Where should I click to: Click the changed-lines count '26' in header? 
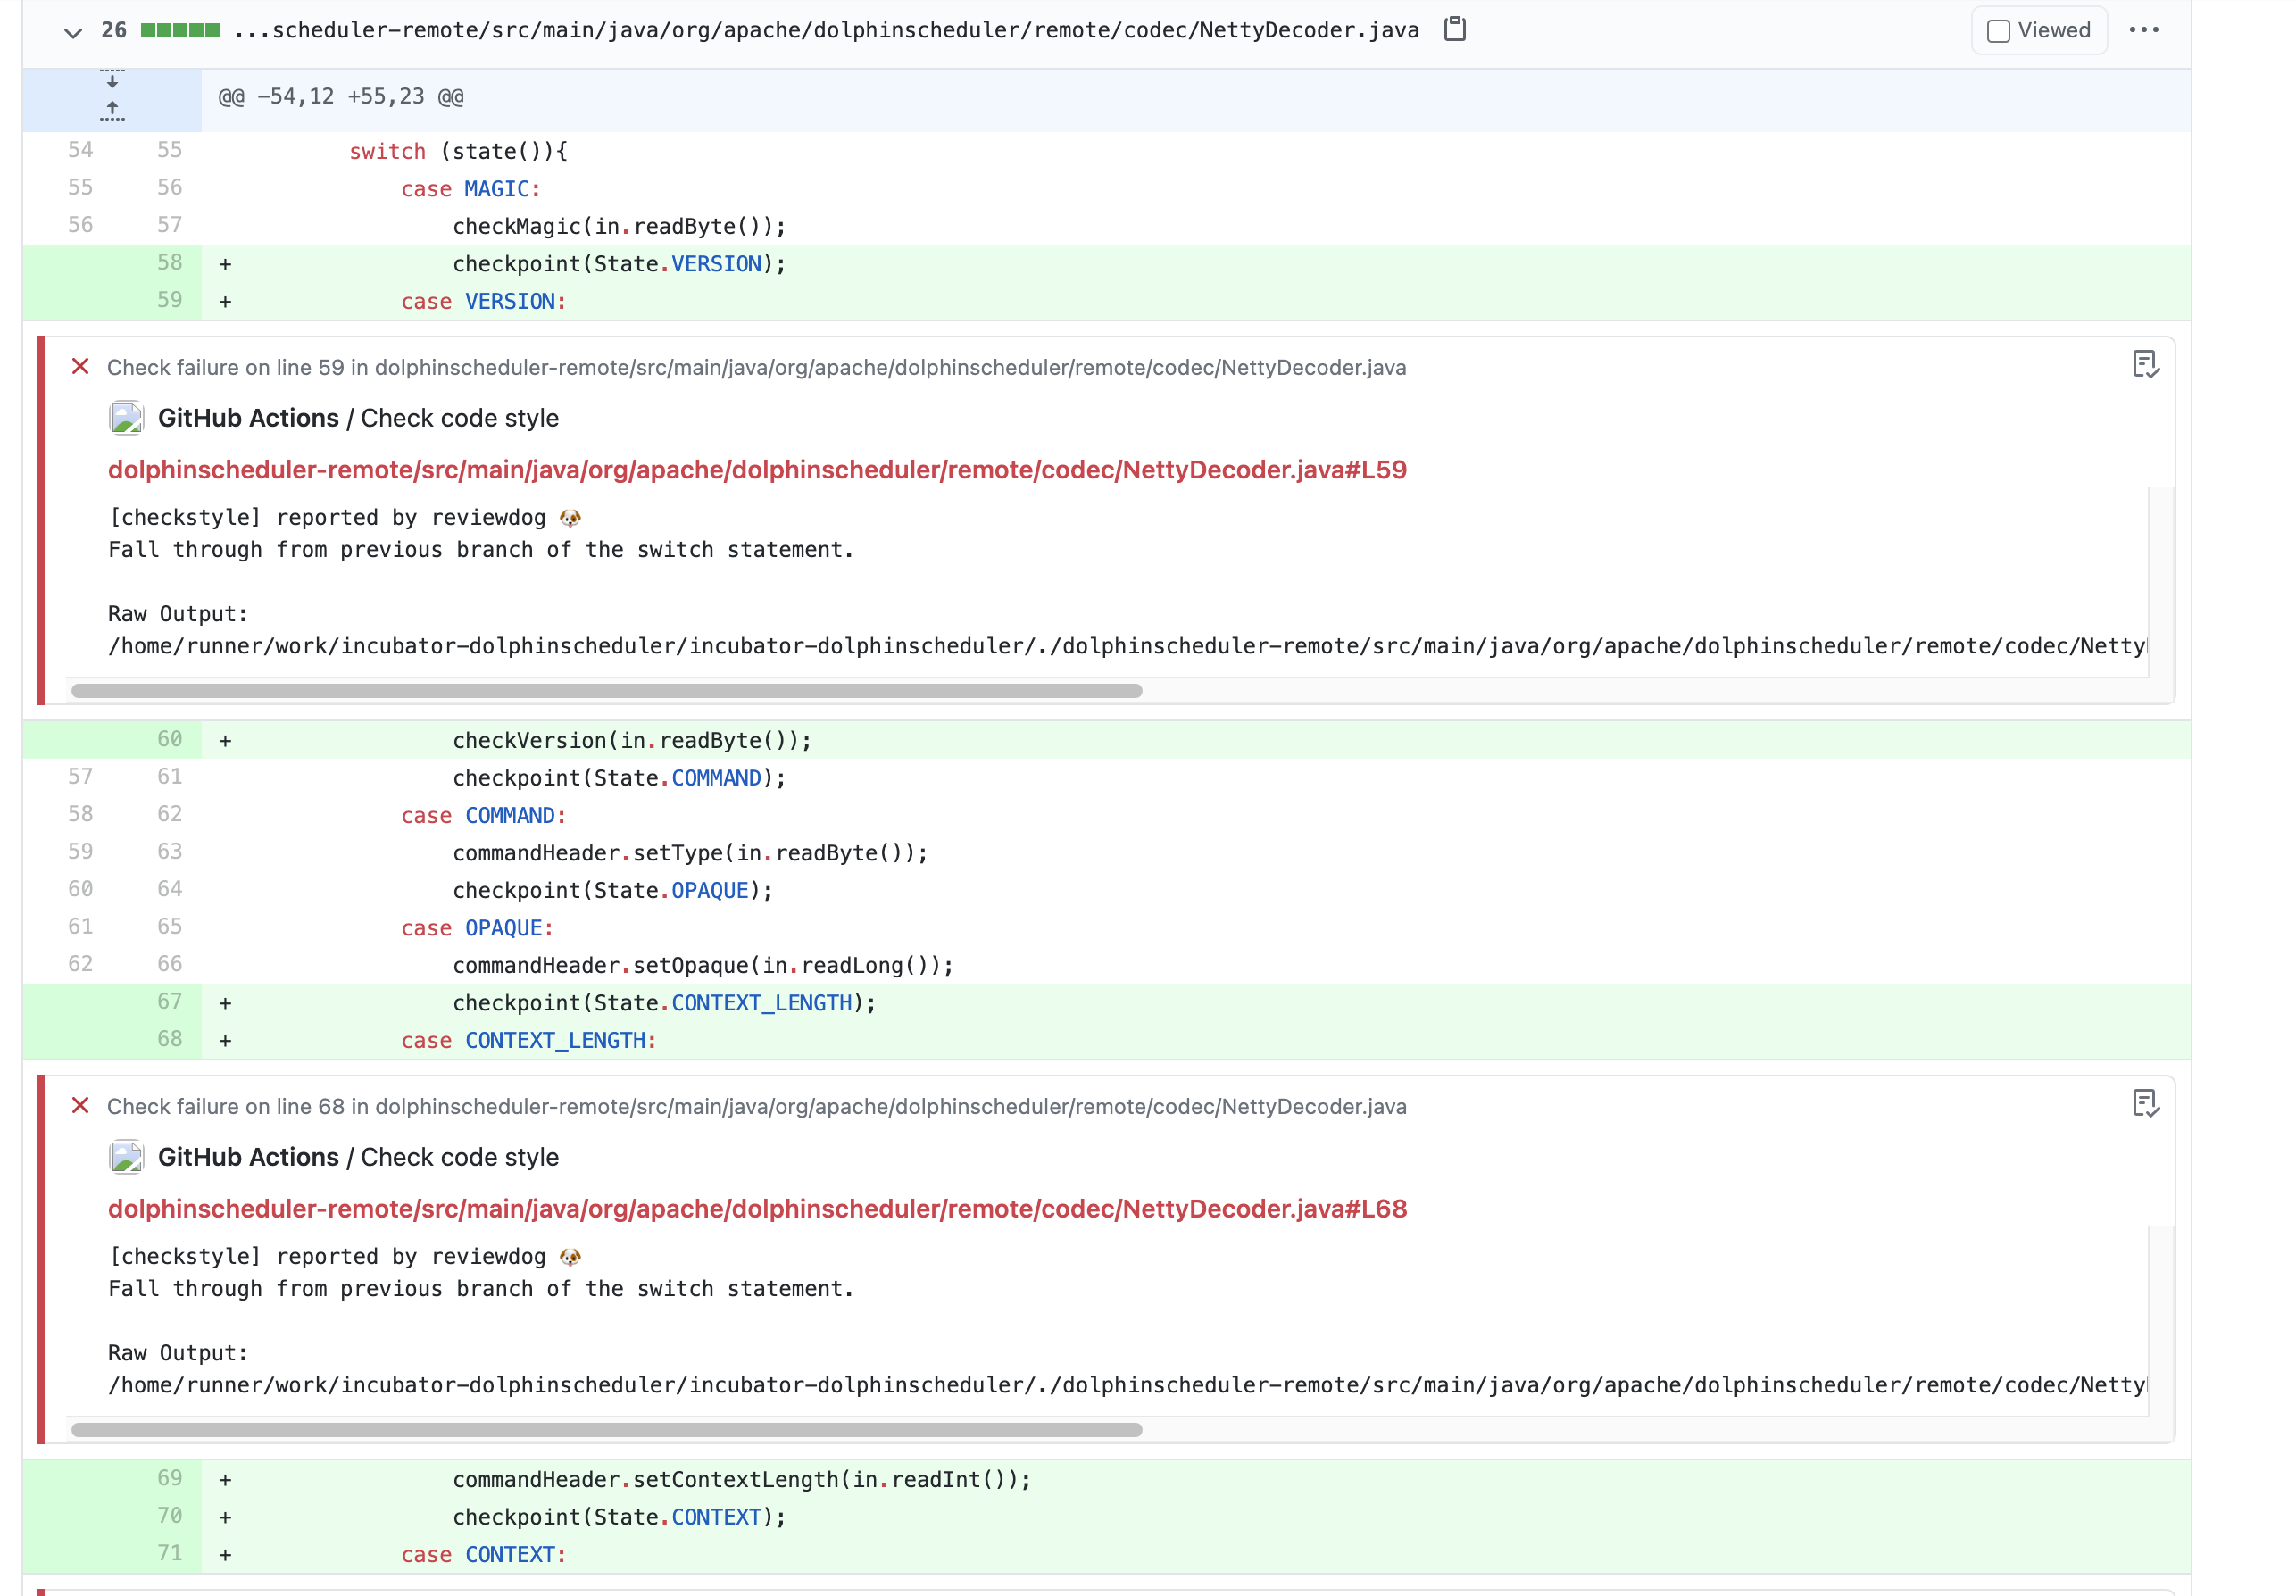click(x=114, y=30)
